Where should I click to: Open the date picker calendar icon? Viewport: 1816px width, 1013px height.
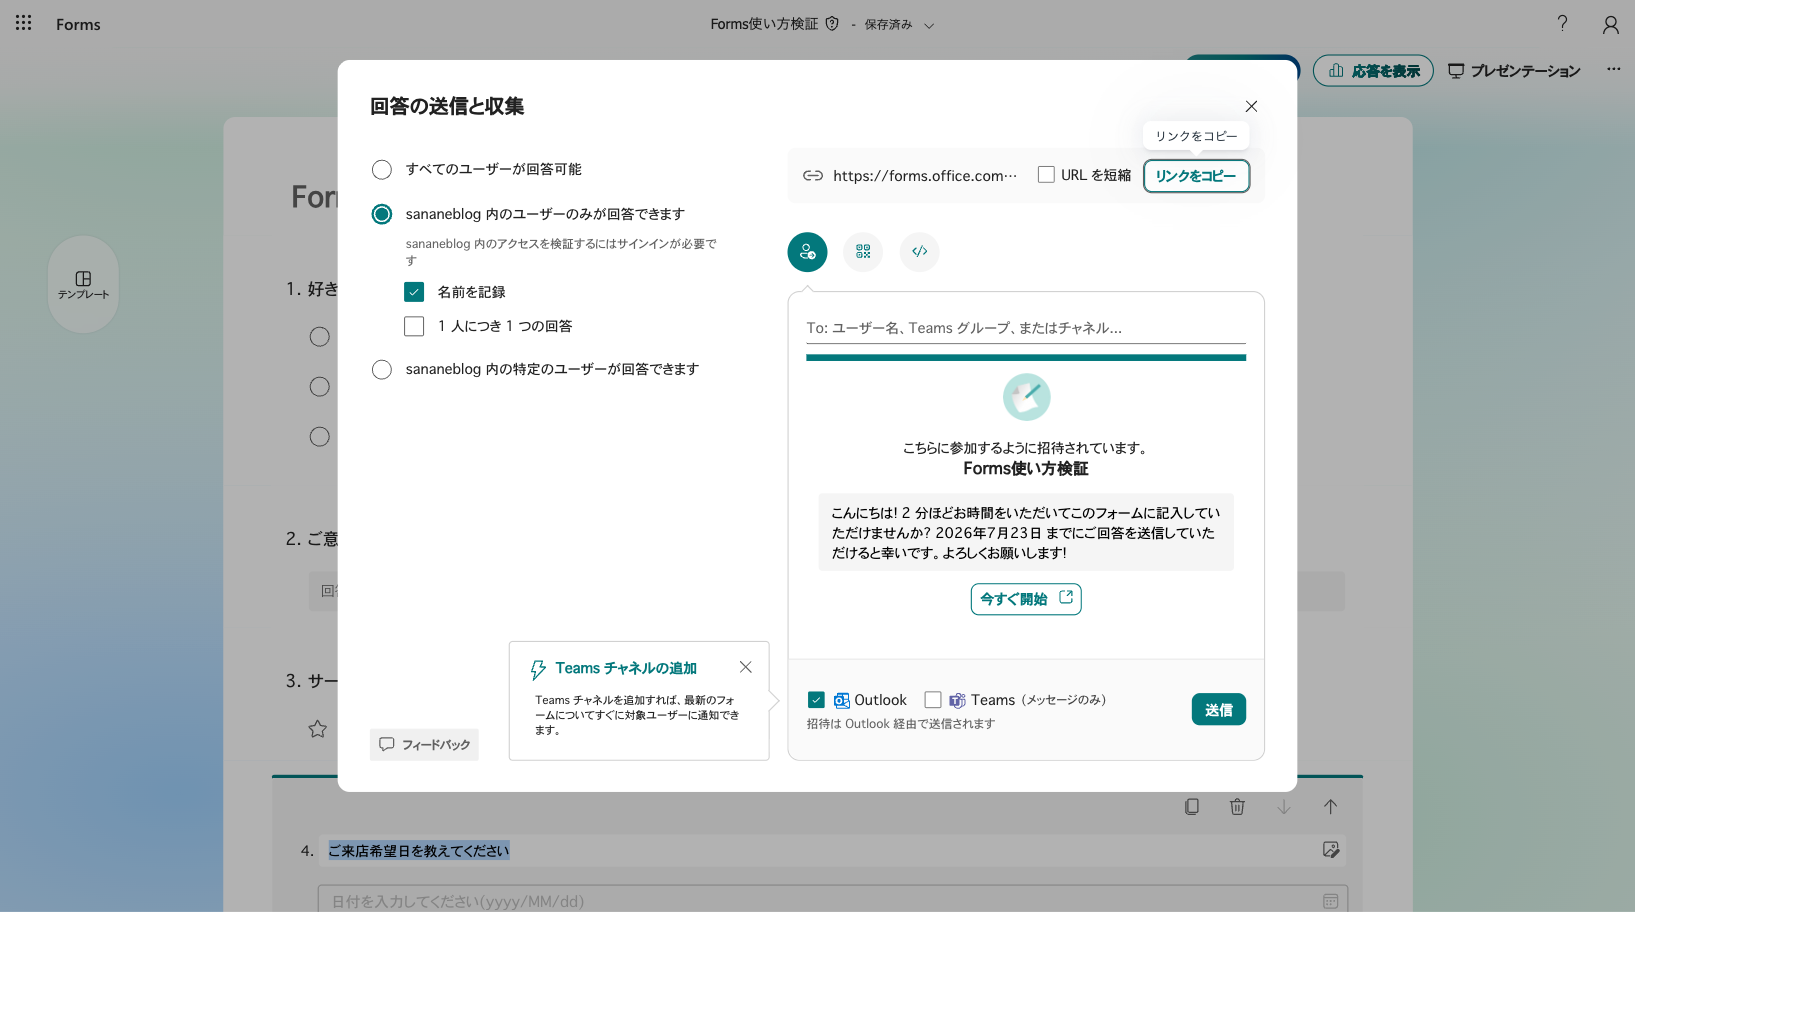pyautogui.click(x=1330, y=901)
